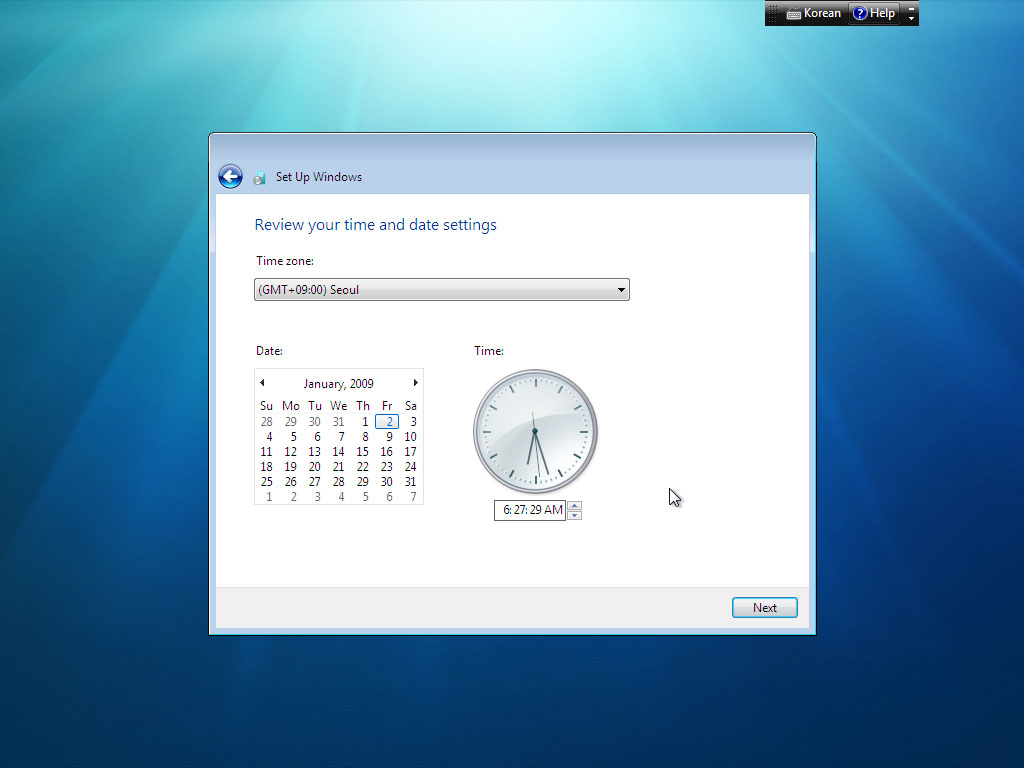Select January 21 on the calendar
The height and width of the screenshot is (768, 1024).
click(x=338, y=467)
